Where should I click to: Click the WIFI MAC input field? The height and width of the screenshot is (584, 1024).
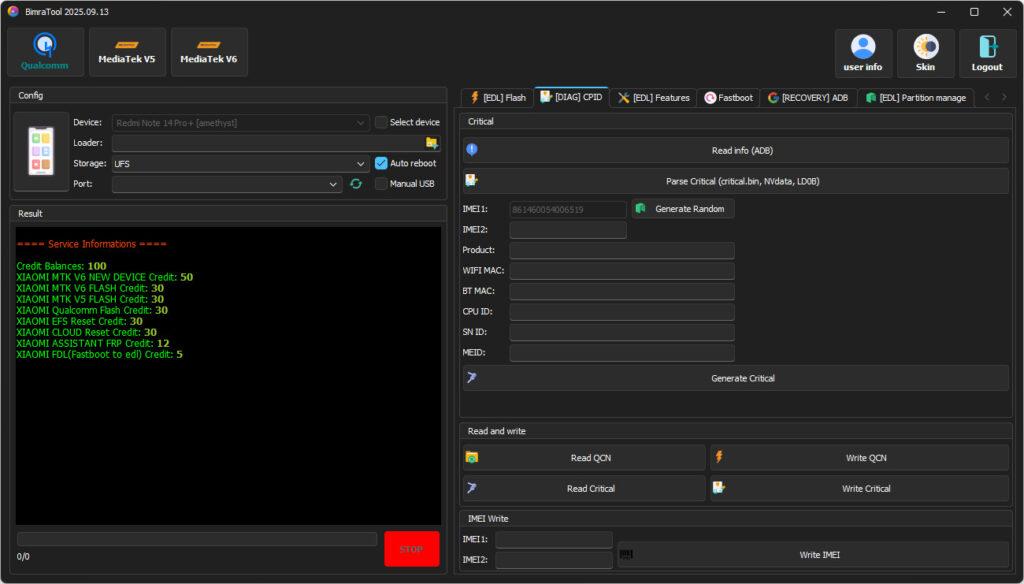pos(621,271)
